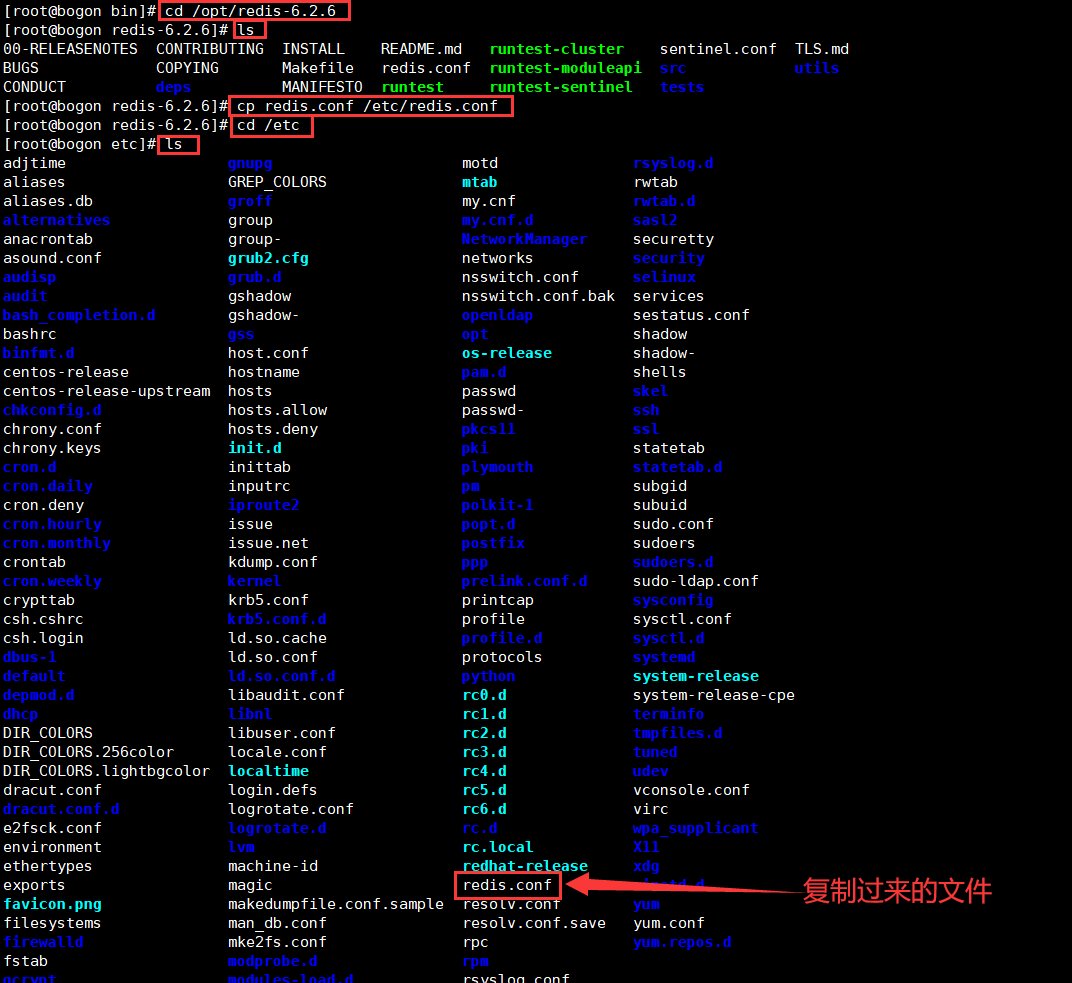Click the GREP_COLORS entry

point(277,183)
